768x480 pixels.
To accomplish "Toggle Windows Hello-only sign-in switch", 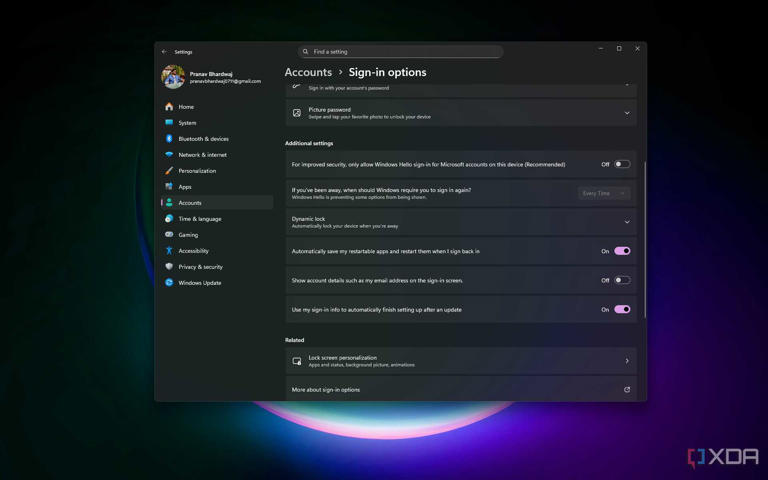I will (622, 164).
